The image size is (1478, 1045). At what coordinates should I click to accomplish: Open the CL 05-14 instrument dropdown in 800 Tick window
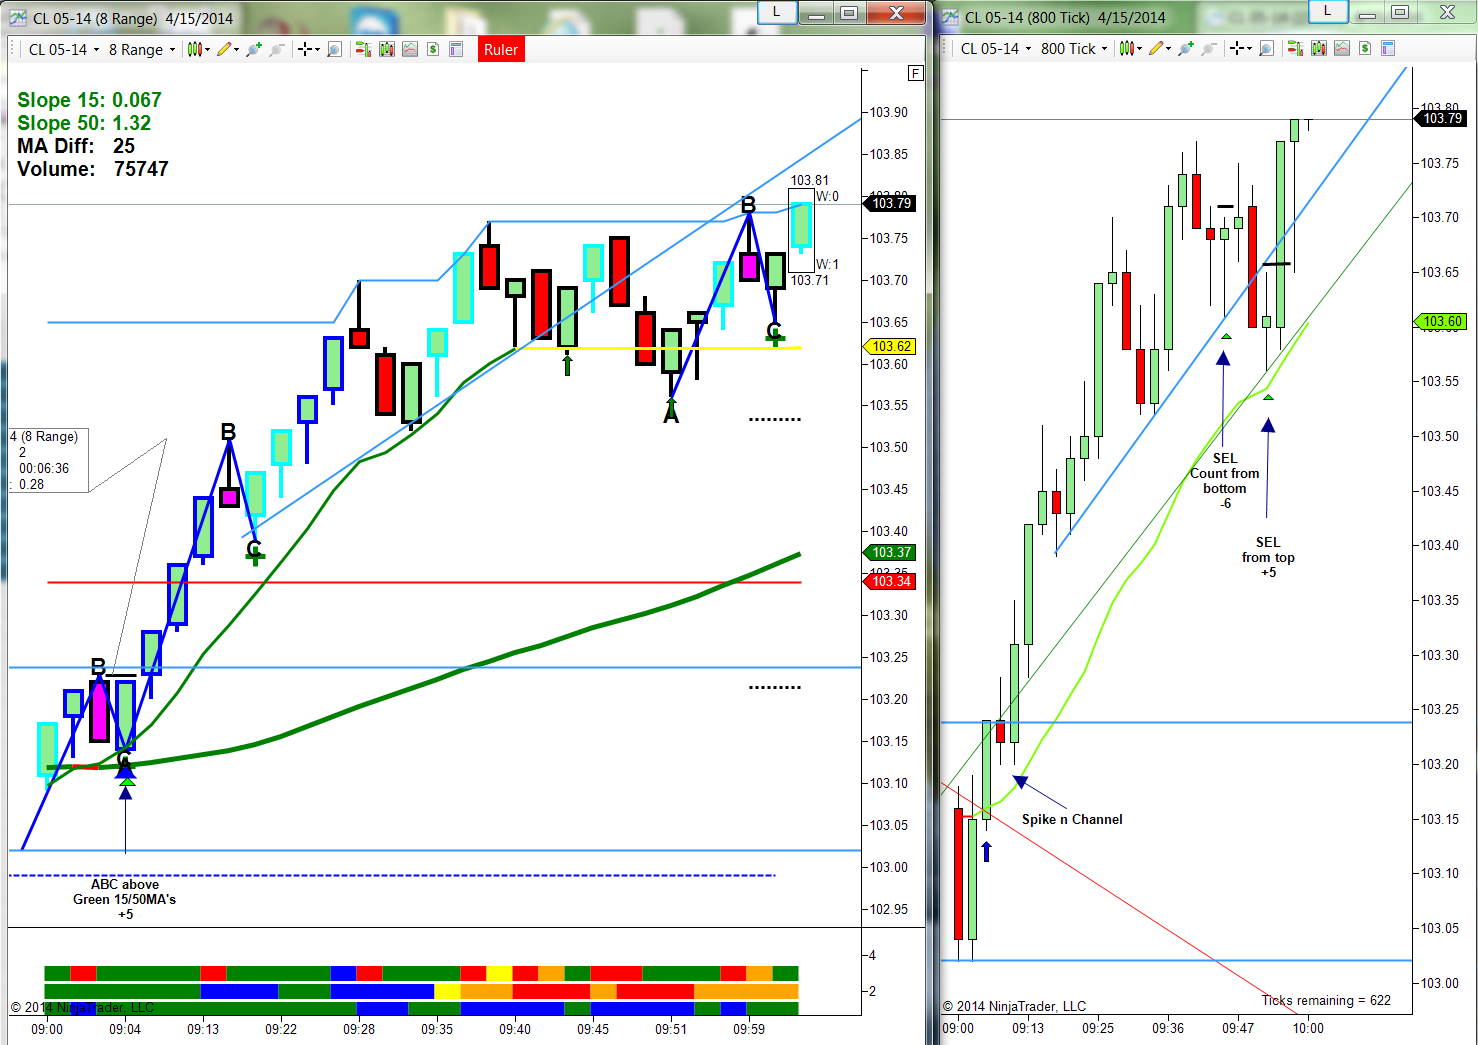click(x=995, y=48)
